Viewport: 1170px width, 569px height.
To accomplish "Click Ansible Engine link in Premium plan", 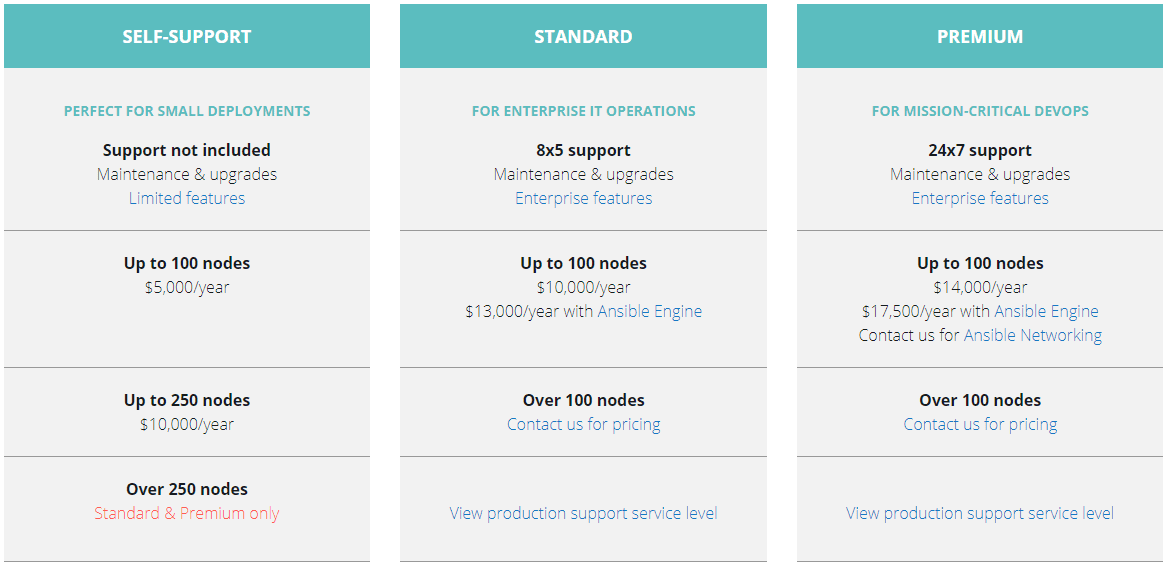I will coord(1046,311).
